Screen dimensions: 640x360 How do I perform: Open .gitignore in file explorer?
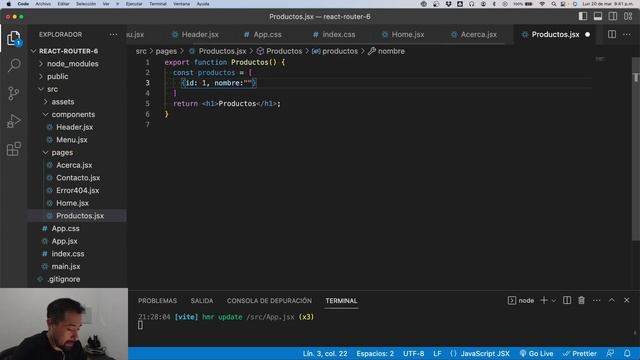point(64,279)
